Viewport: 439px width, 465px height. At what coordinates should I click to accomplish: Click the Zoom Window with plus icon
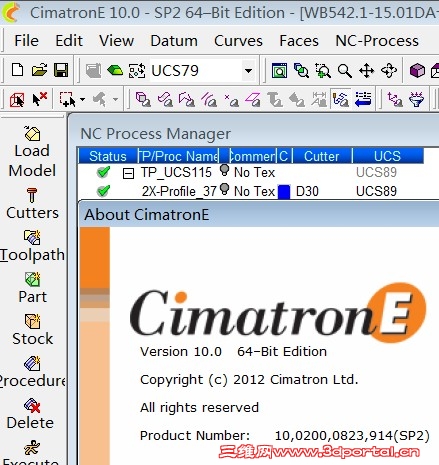323,71
